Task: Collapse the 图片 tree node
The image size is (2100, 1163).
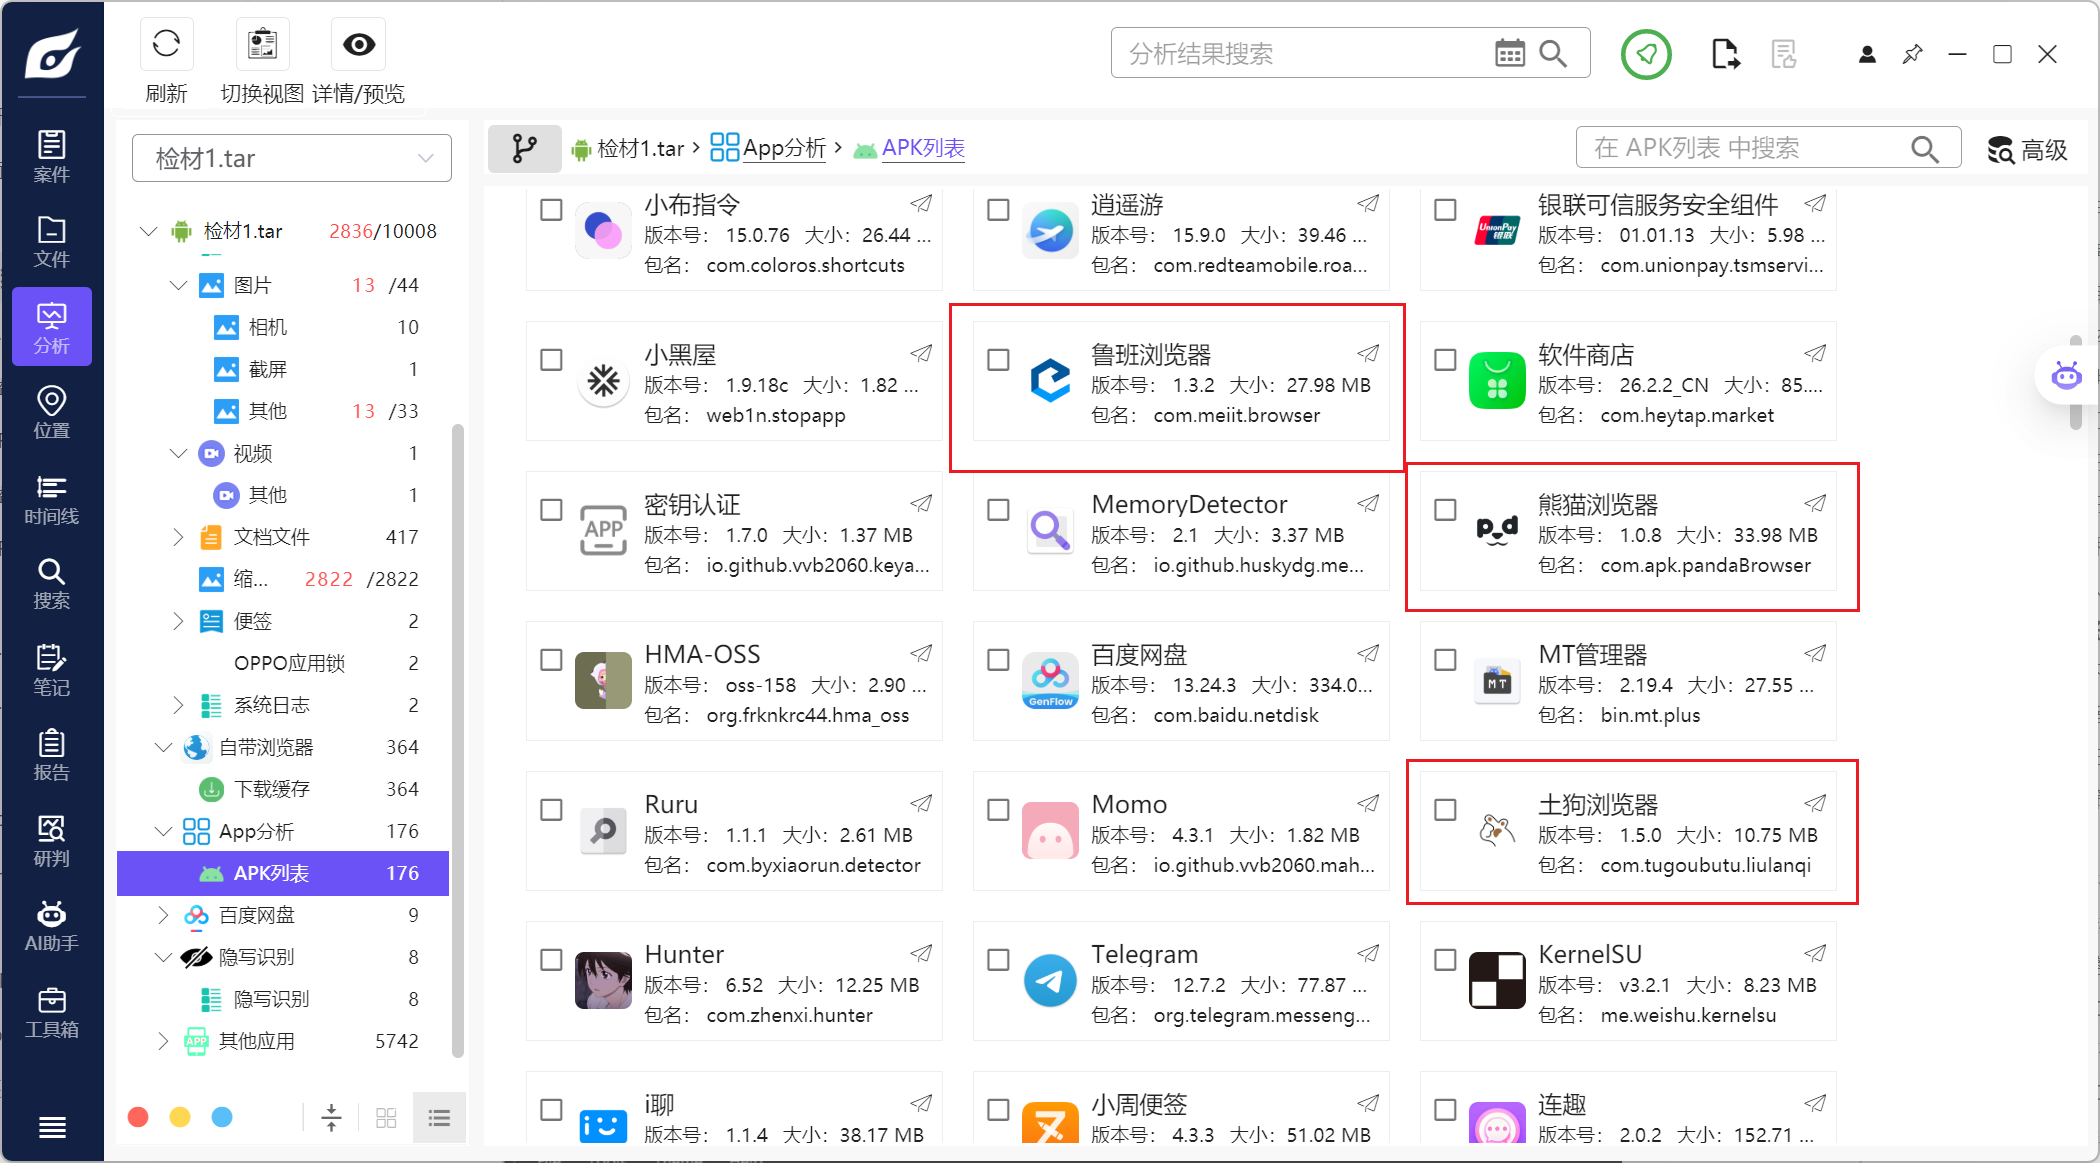Action: 178,285
